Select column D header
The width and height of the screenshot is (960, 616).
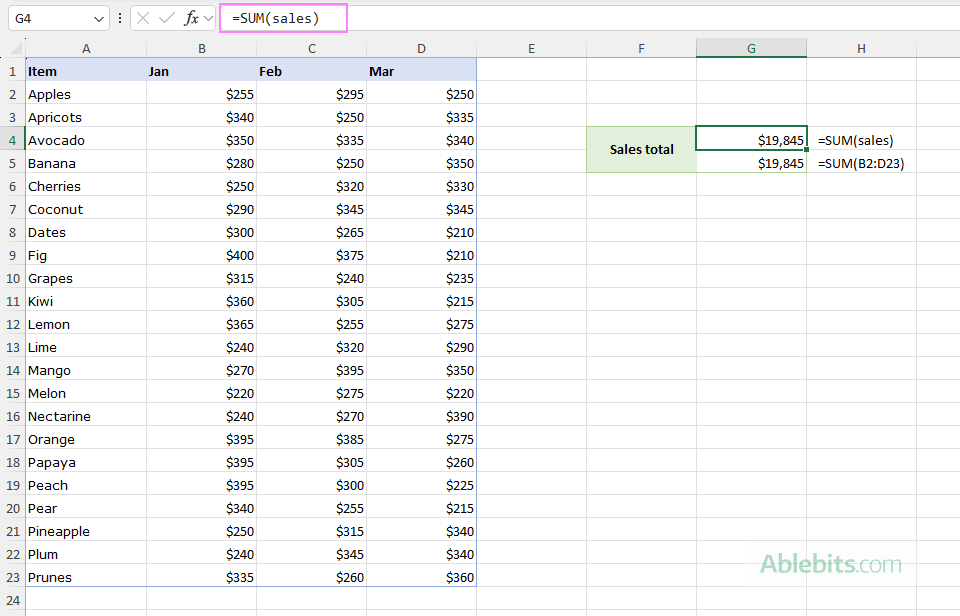[x=421, y=47]
